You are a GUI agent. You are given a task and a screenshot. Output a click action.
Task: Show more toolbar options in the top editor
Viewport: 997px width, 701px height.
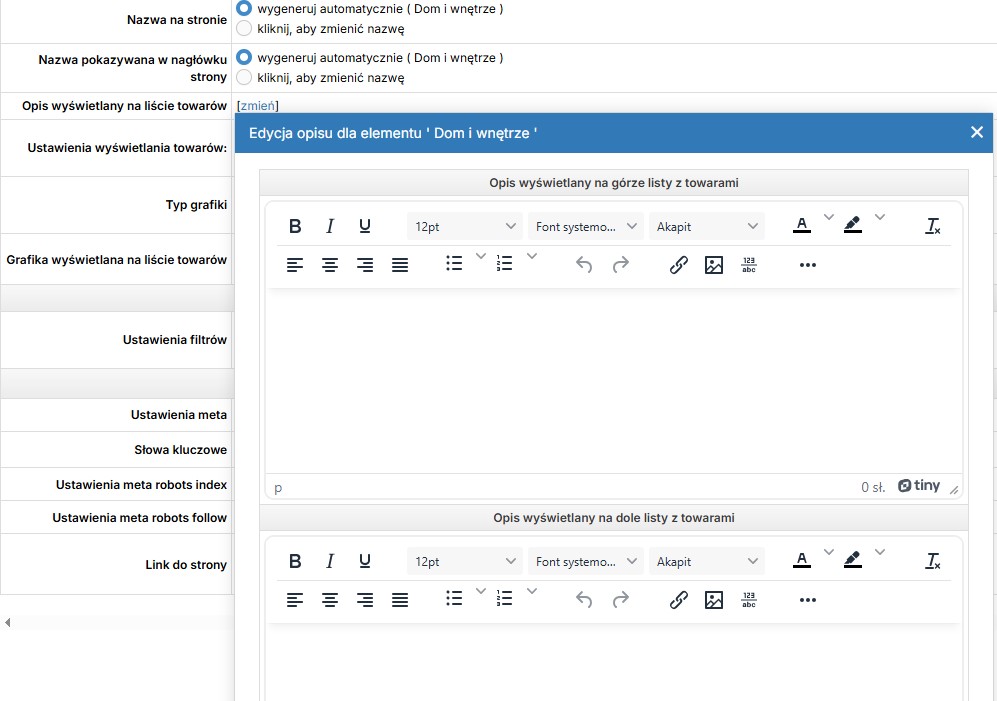click(x=808, y=265)
